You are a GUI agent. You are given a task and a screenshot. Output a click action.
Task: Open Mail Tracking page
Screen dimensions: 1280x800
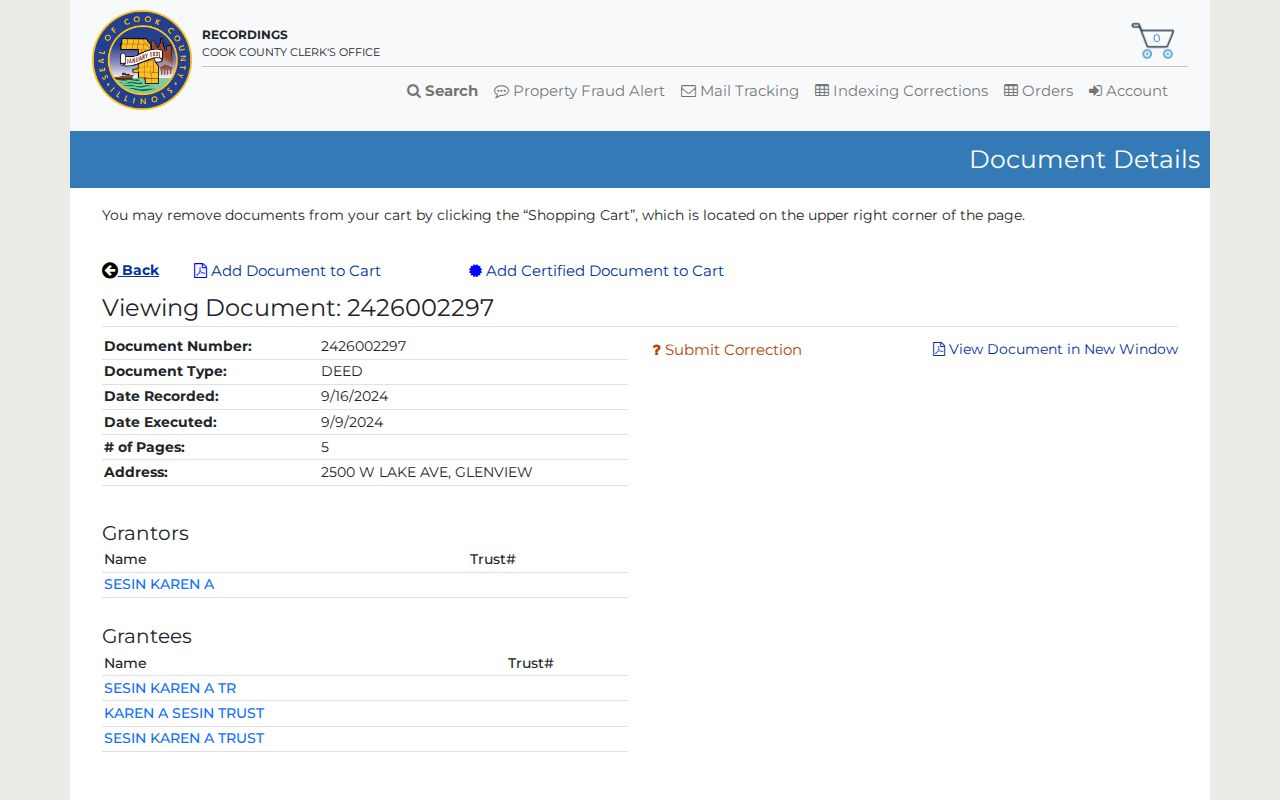point(740,91)
